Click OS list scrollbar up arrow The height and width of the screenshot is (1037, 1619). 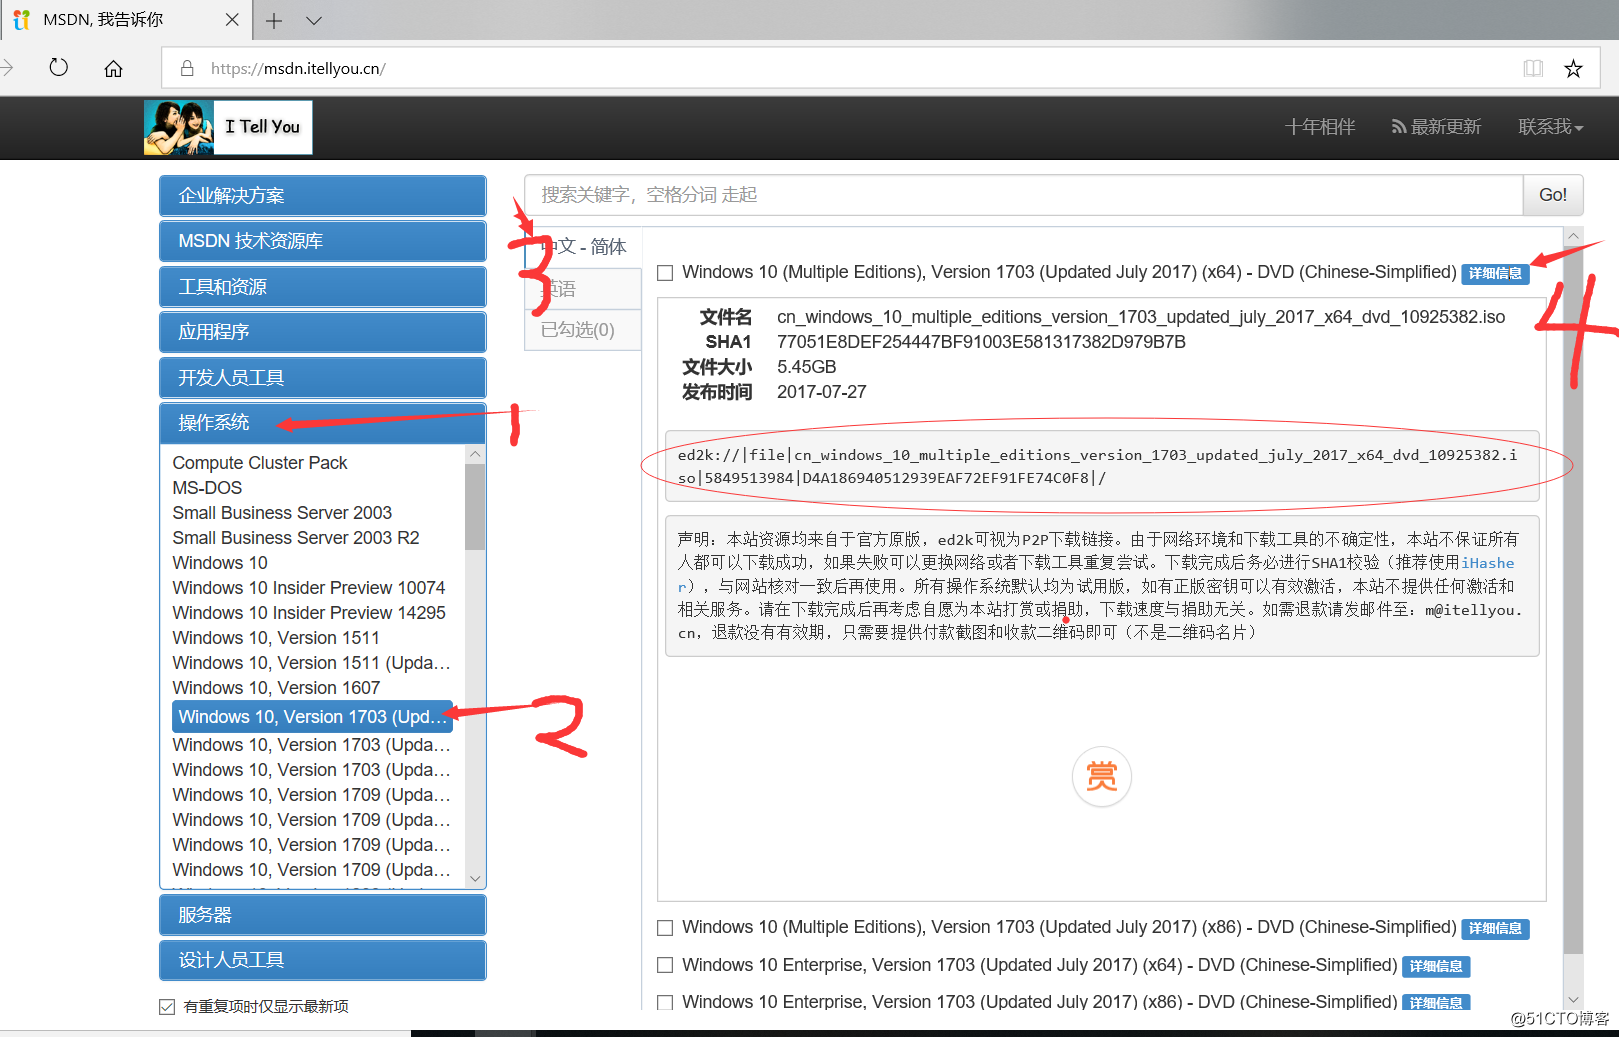476,454
